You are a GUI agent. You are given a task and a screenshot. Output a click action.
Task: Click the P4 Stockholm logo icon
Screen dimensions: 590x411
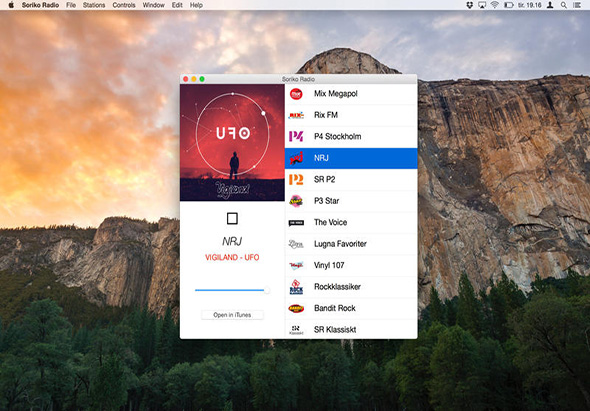[x=296, y=136]
